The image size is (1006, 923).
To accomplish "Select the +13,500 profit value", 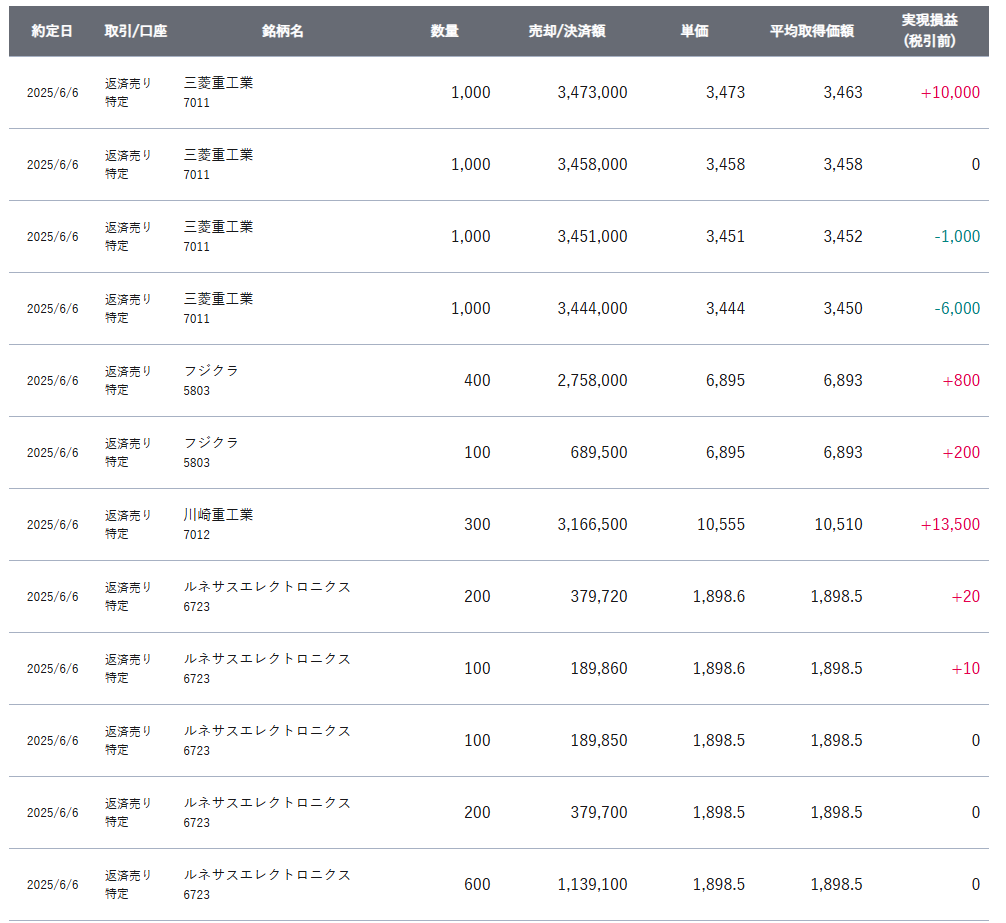I will tap(950, 524).
